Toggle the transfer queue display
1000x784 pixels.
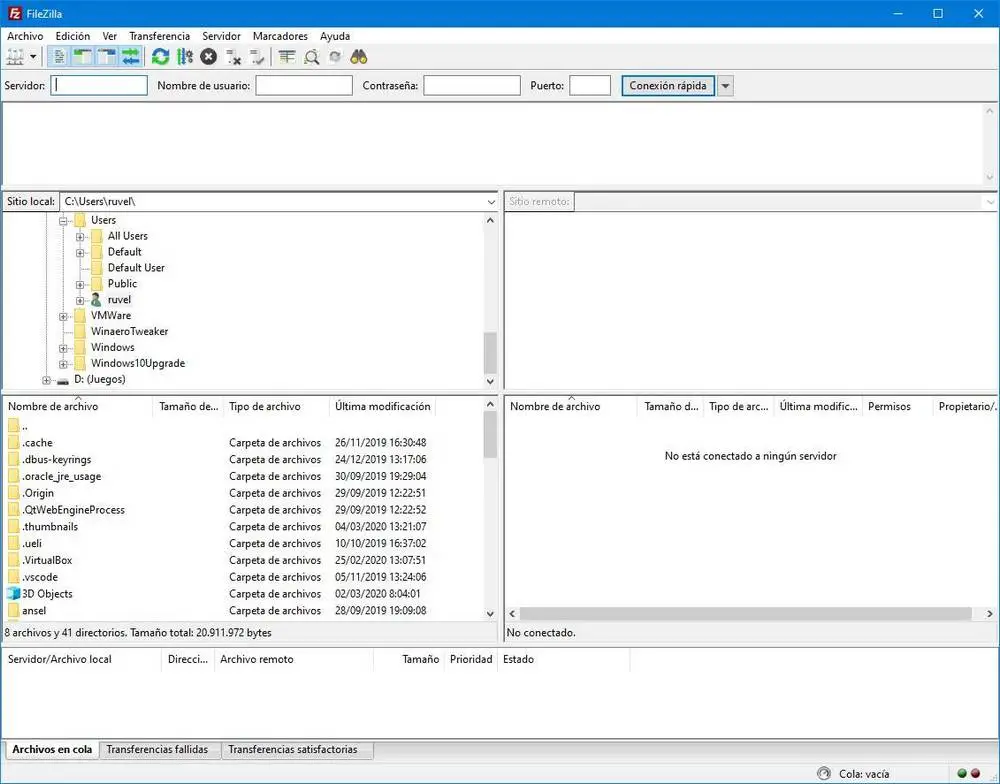point(131,57)
